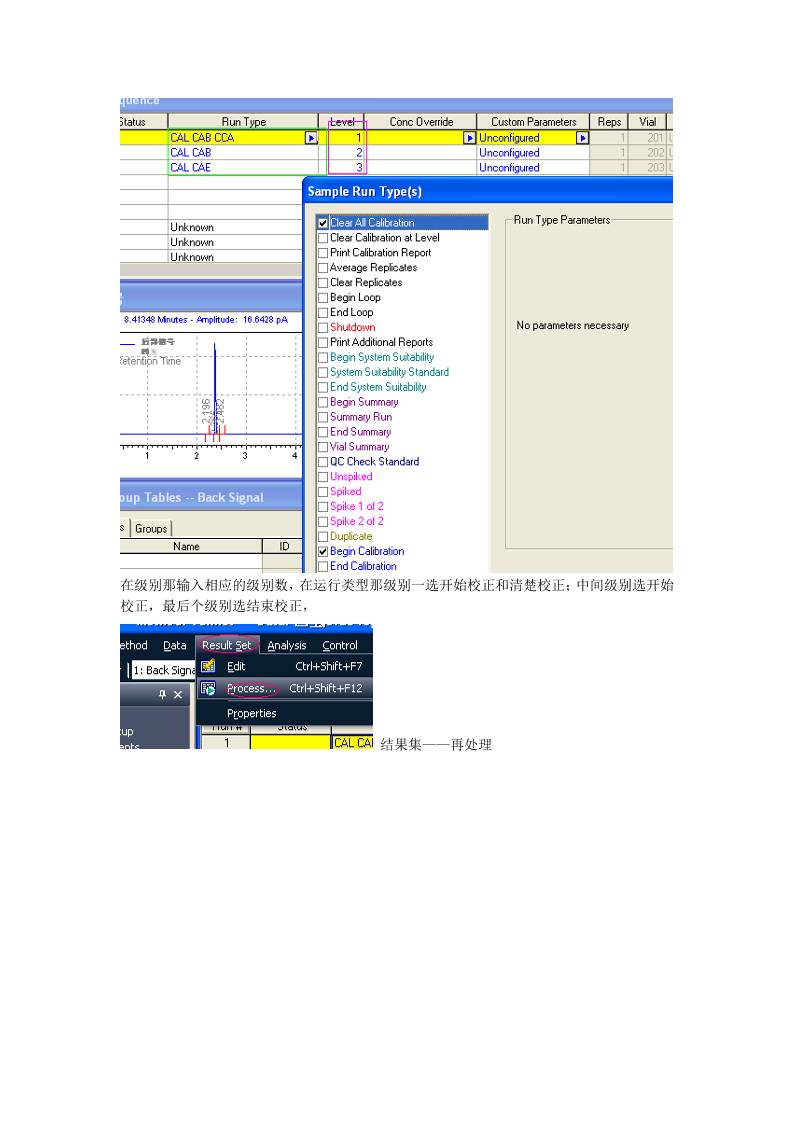Check End System Suitability option
The image size is (793, 1122).
click(x=323, y=388)
